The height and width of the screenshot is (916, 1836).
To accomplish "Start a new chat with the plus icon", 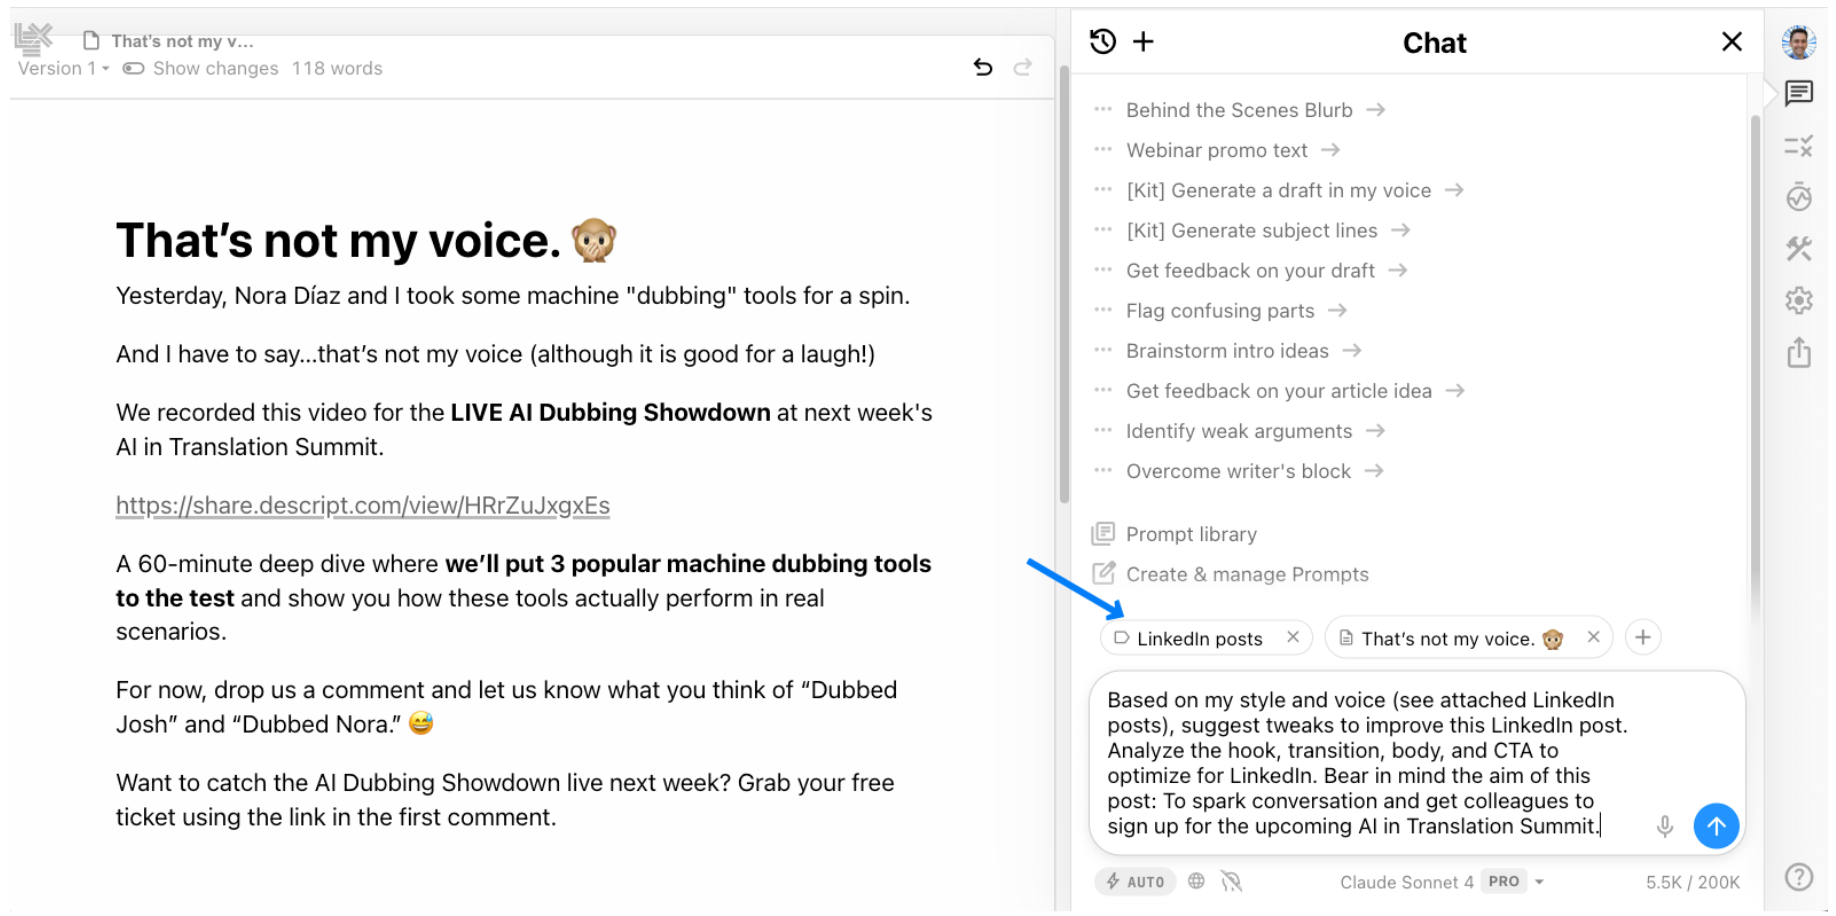I will coord(1143,42).
